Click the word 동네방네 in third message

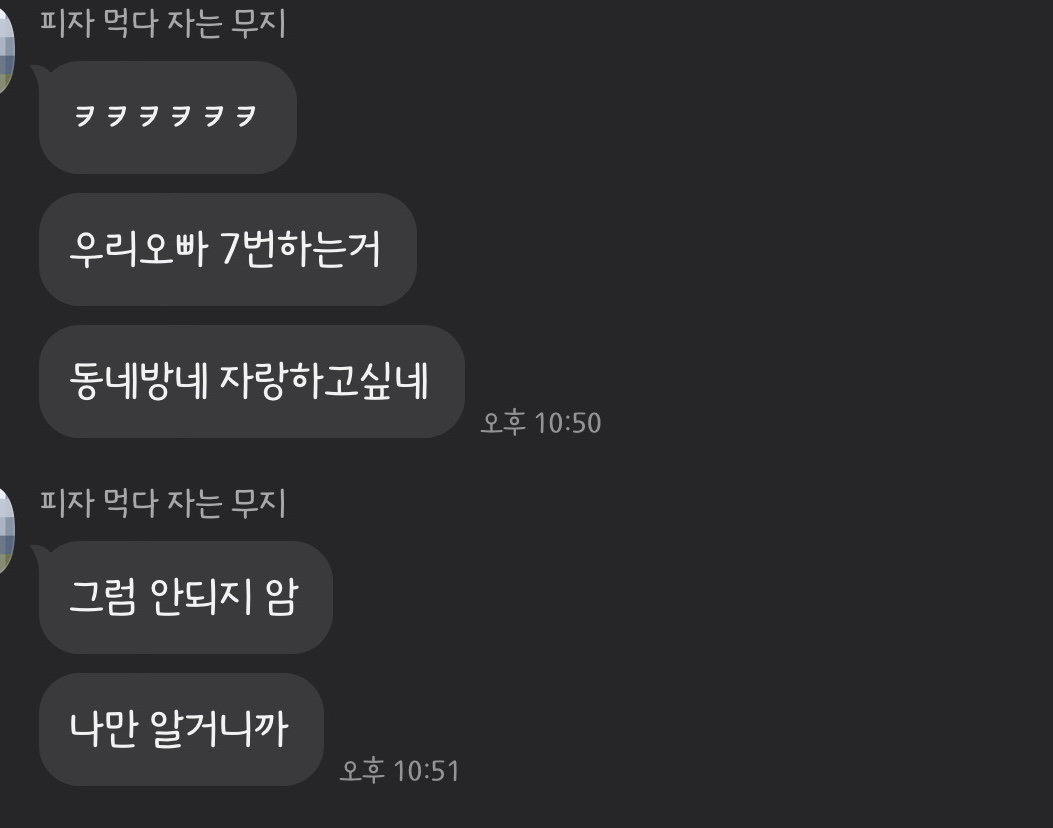139,381
